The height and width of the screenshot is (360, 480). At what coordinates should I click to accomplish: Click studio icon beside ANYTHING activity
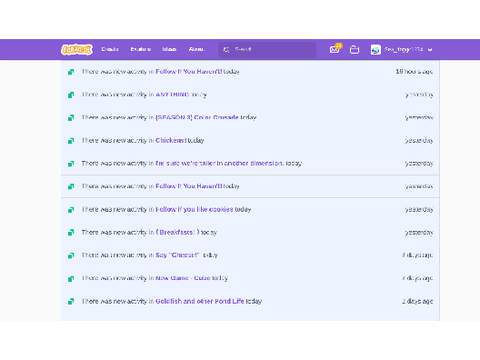point(71,95)
